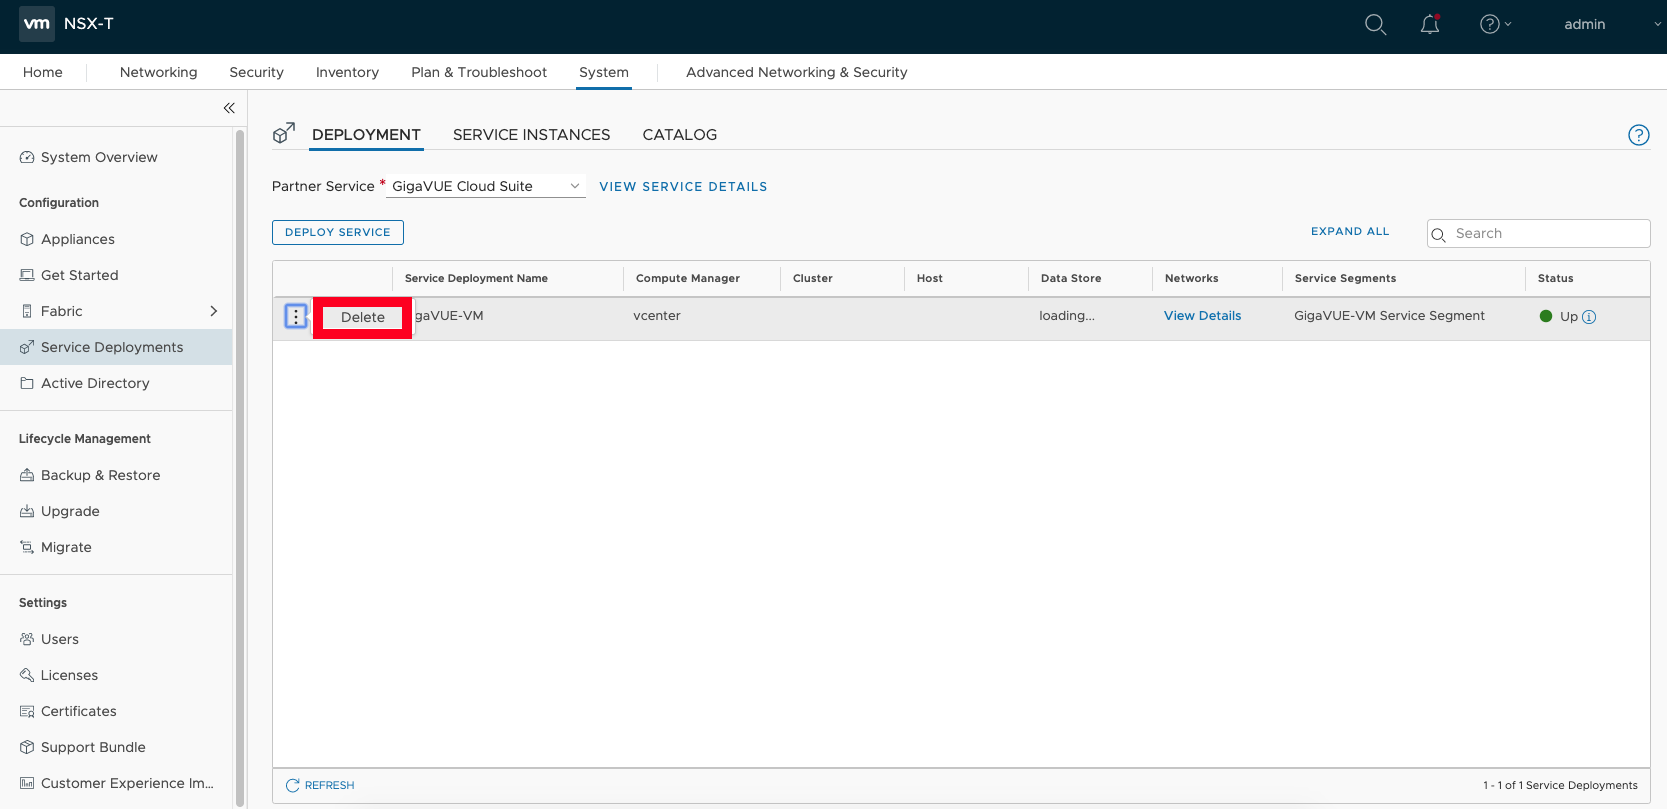Click the Up status info icon
This screenshot has width=1667, height=809.
point(1589,317)
